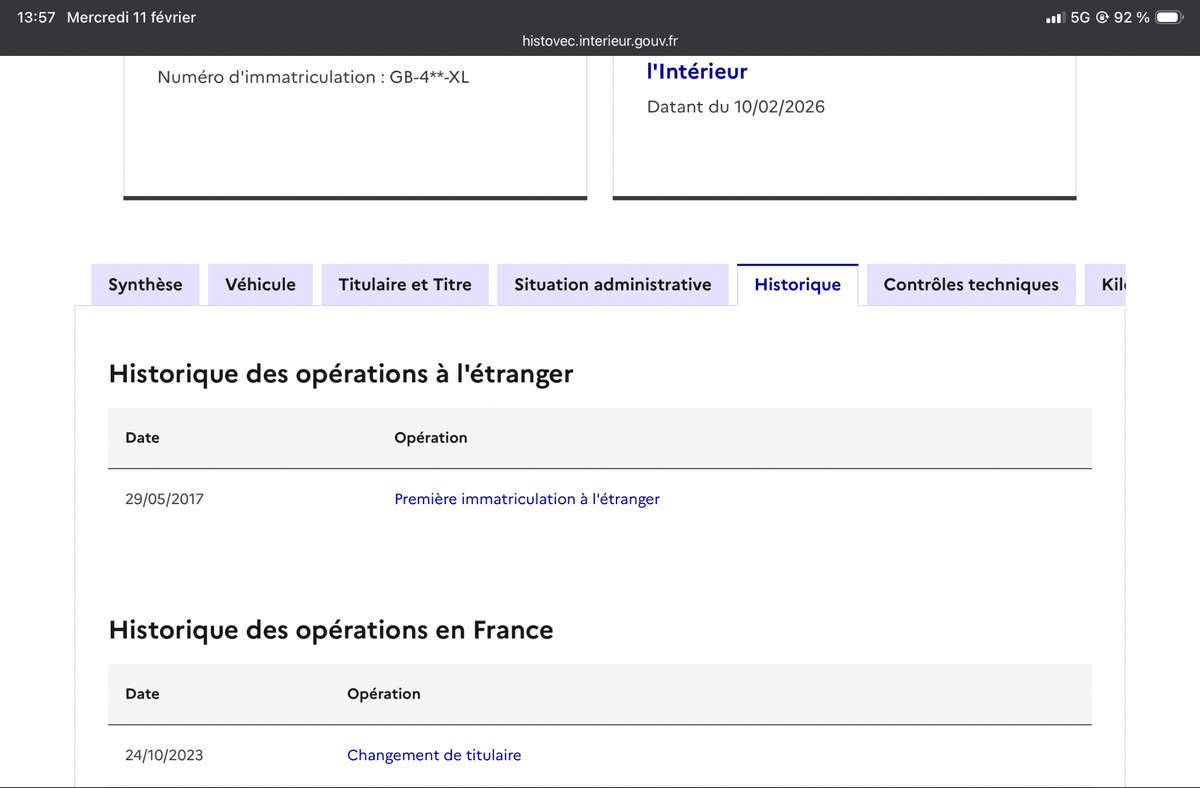The image size is (1200, 788).
Task: Open the Contrôles techniques tab
Action: 971,285
